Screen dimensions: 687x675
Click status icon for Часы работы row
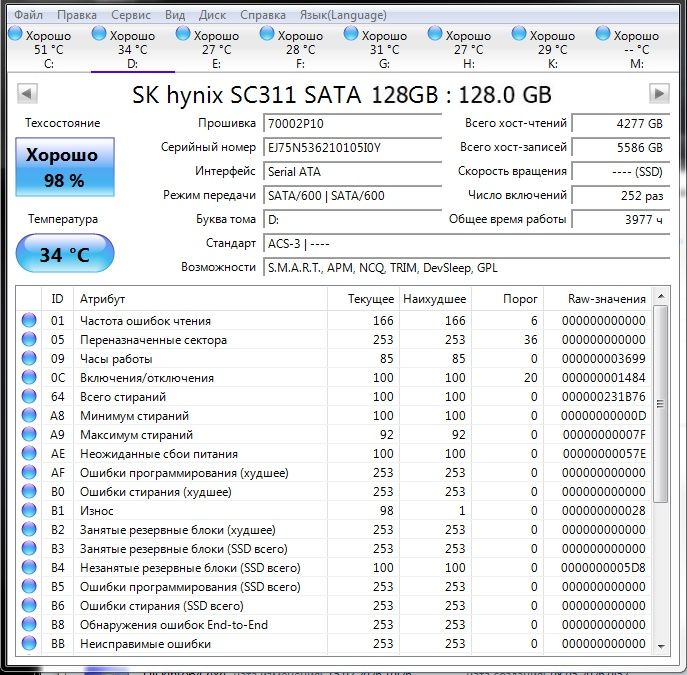[x=29, y=358]
